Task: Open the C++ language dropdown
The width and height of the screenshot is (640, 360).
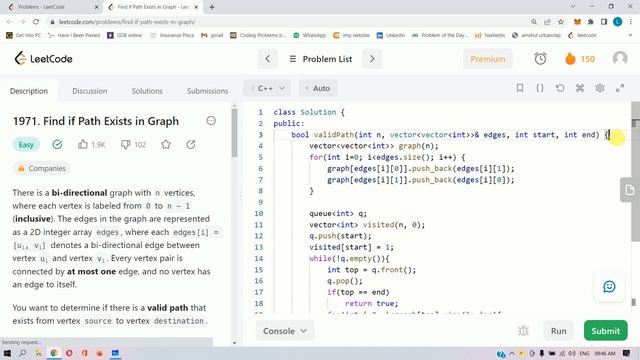Action: [267, 88]
